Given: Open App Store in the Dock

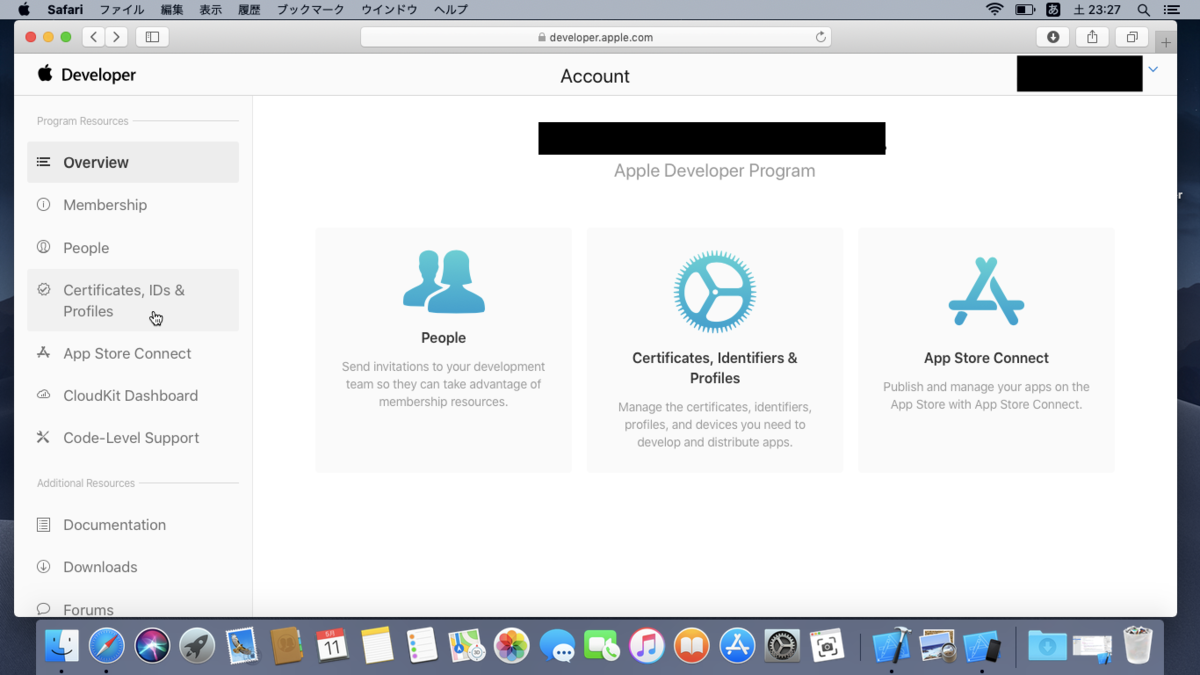Looking at the screenshot, I should (737, 646).
